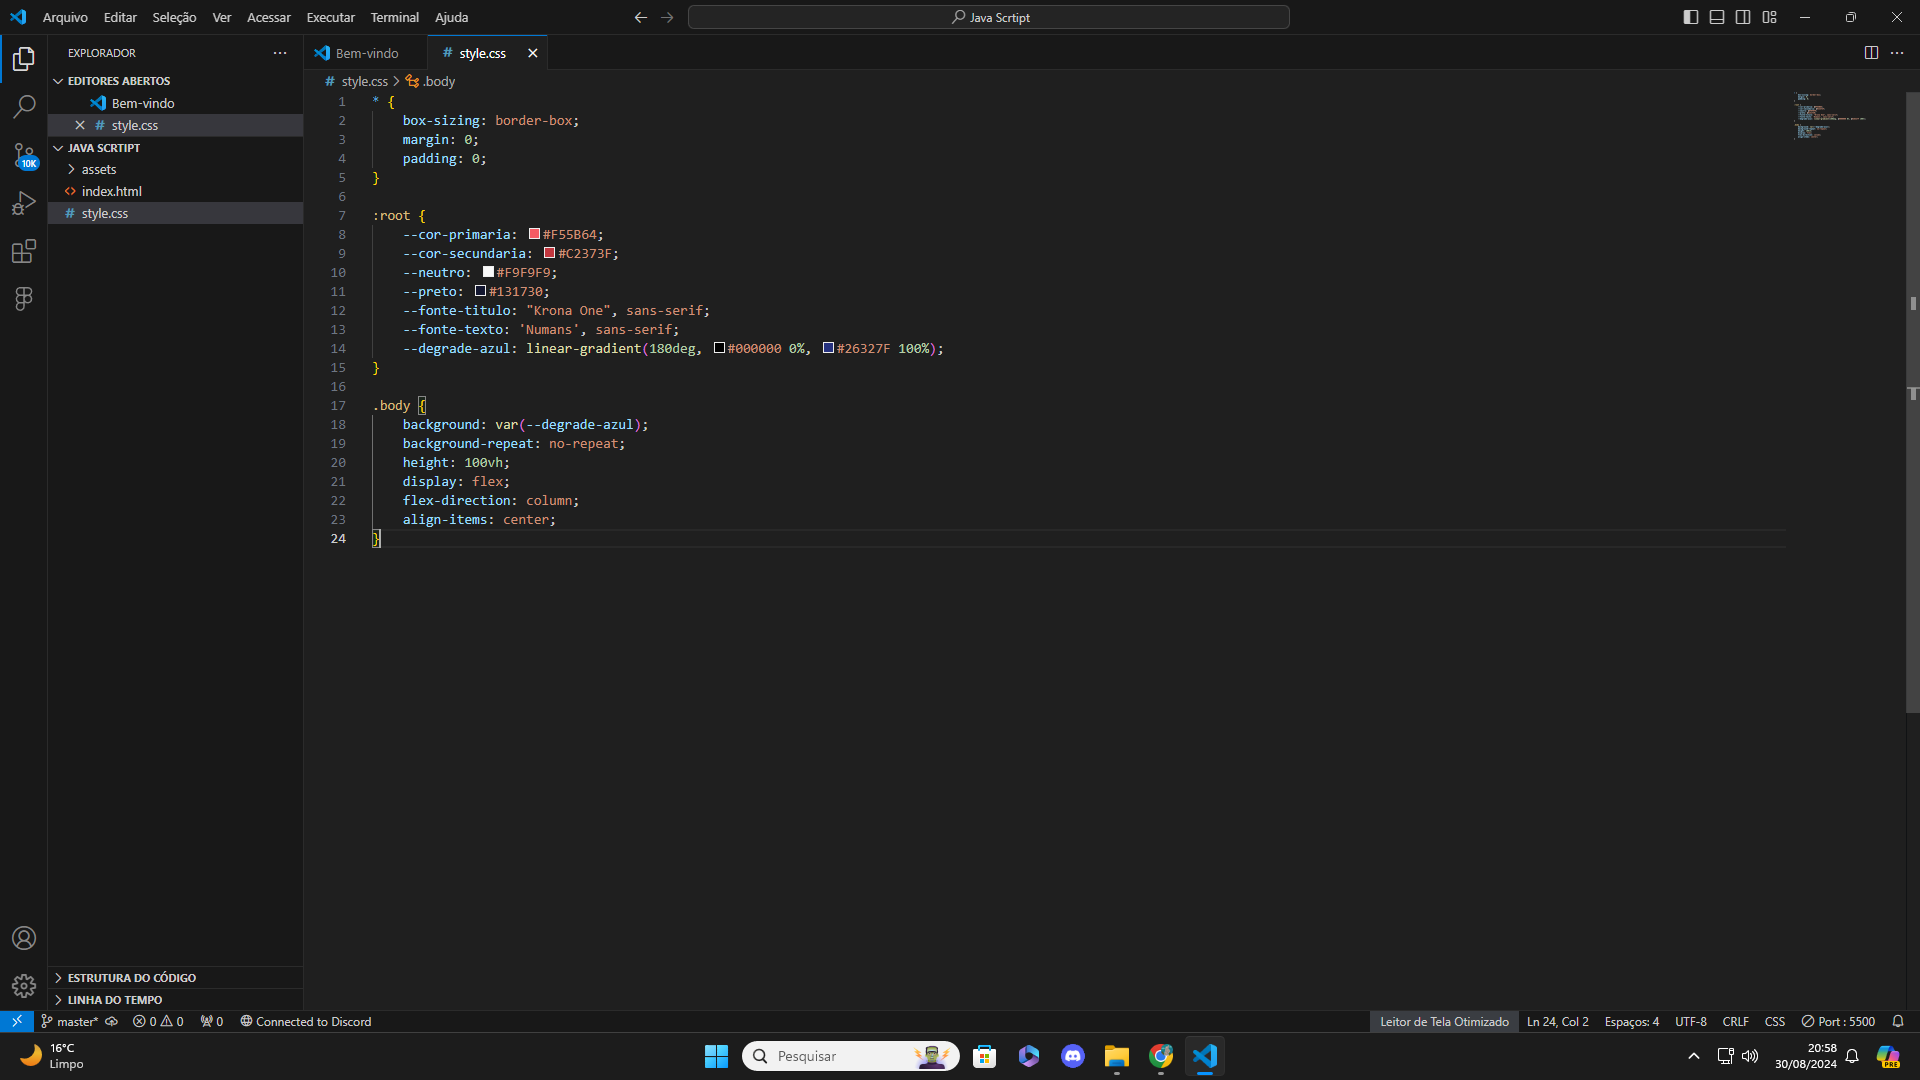Open the errors and warnings counter
This screenshot has height=1080, width=1920.
[x=158, y=1021]
